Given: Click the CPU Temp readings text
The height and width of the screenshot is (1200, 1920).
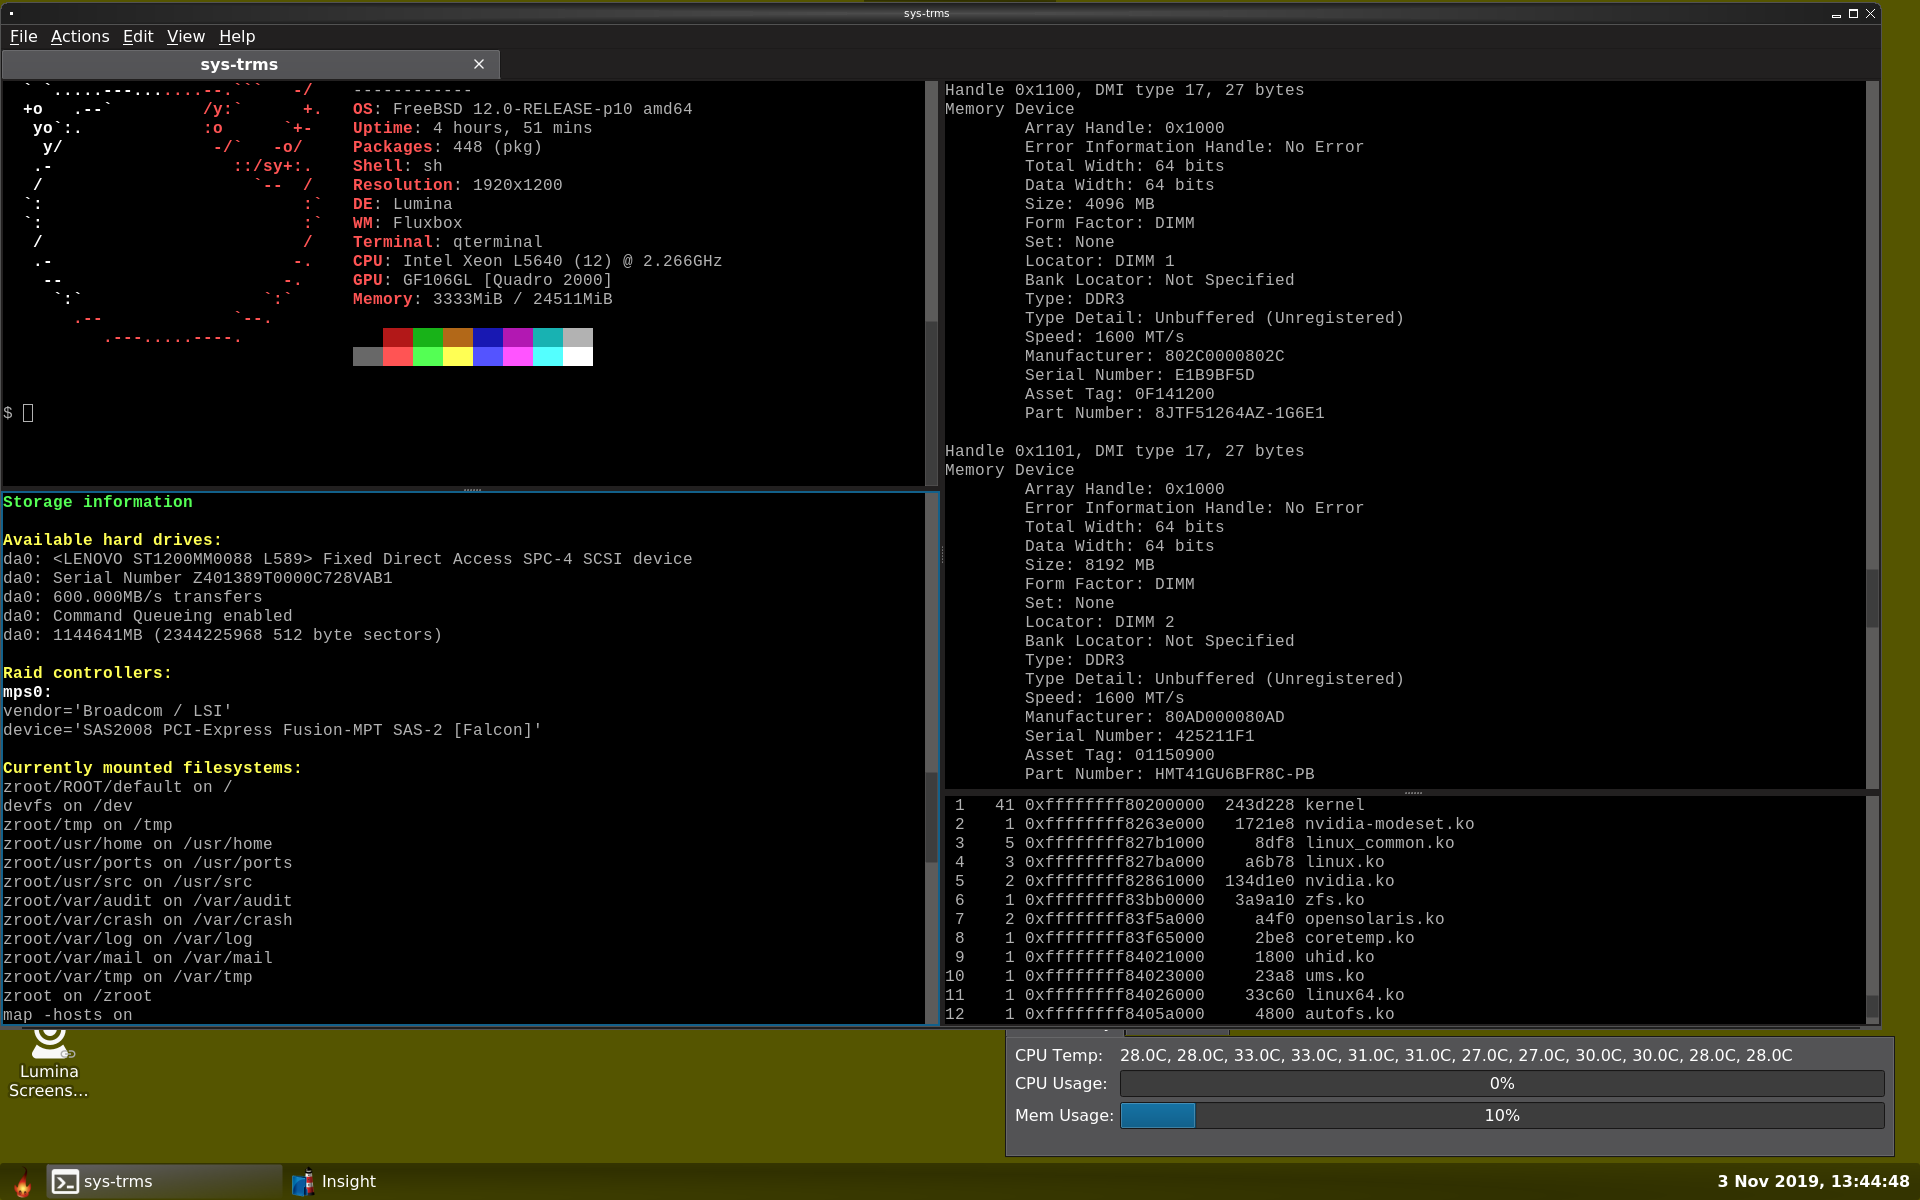Looking at the screenshot, I should 1456,1055.
